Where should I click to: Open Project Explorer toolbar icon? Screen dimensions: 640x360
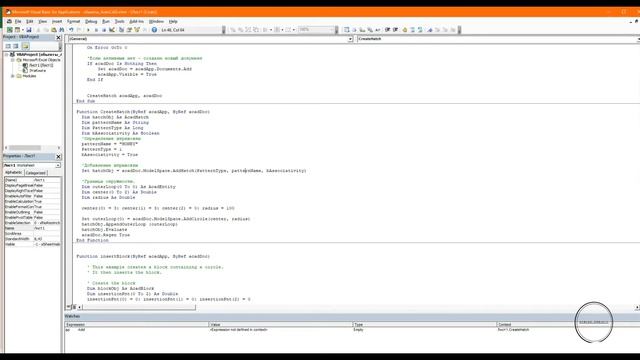click(x=121, y=30)
